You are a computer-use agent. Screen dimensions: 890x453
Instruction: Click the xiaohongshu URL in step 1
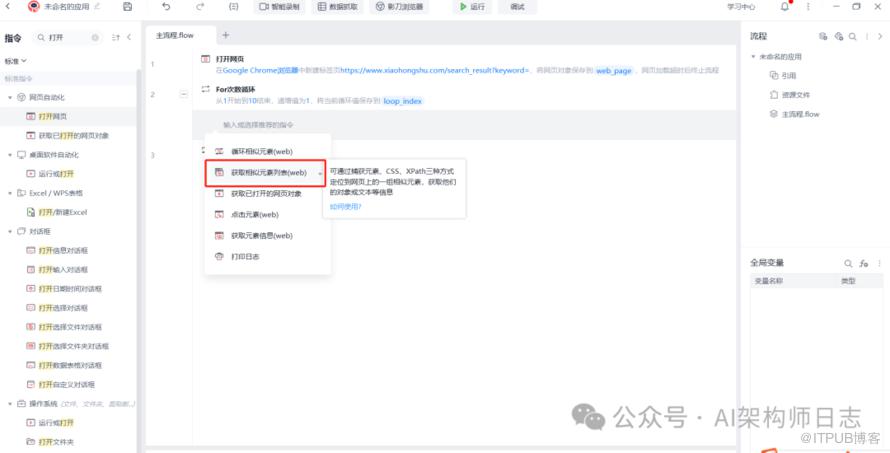click(x=435, y=70)
